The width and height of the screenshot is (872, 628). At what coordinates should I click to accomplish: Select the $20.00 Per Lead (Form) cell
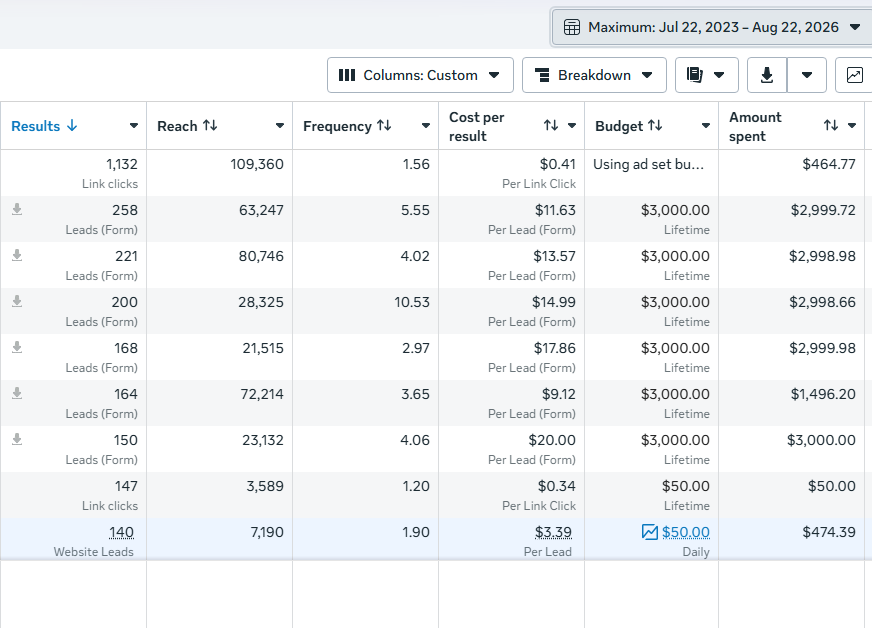[512, 449]
